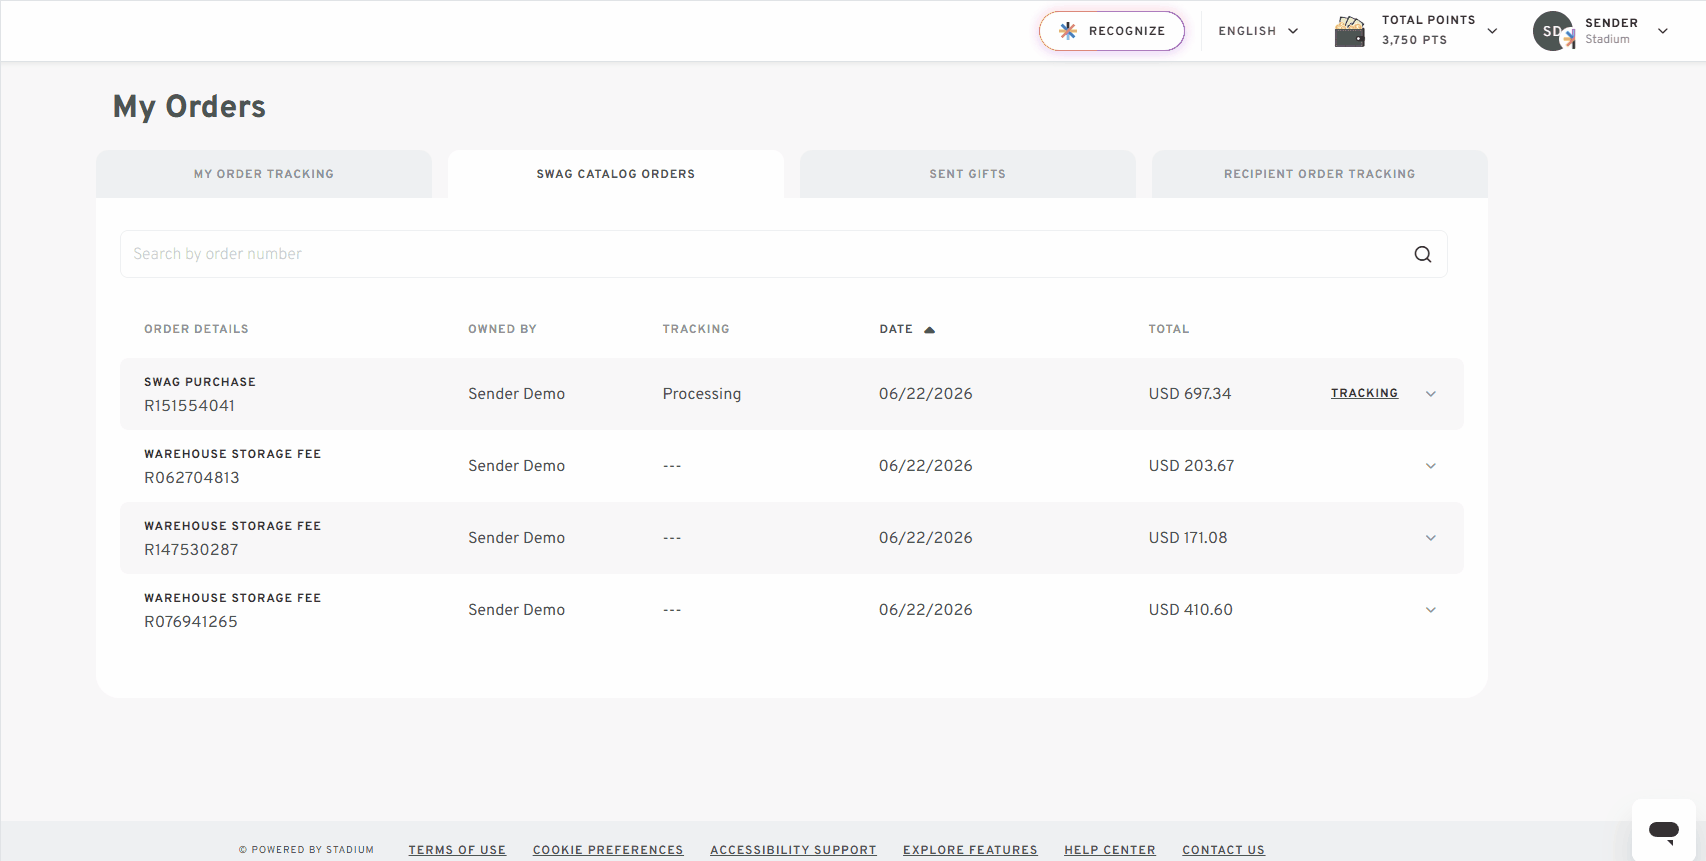Switch to Sent Gifts tab
The height and width of the screenshot is (861, 1706).
(x=968, y=174)
